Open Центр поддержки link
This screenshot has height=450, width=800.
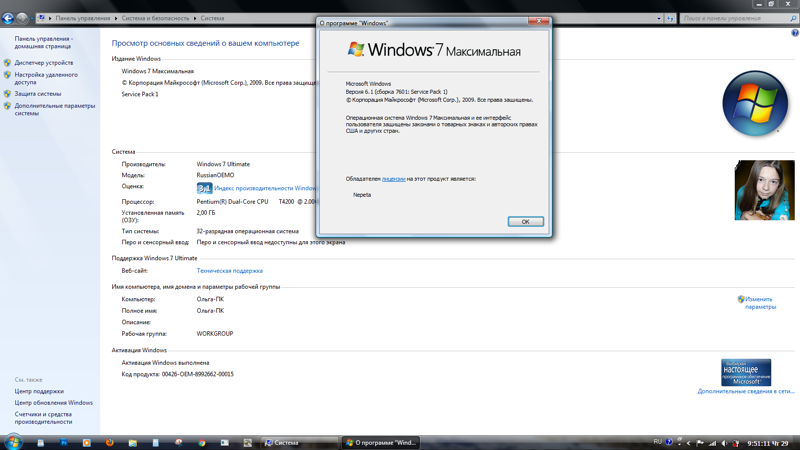coord(39,391)
